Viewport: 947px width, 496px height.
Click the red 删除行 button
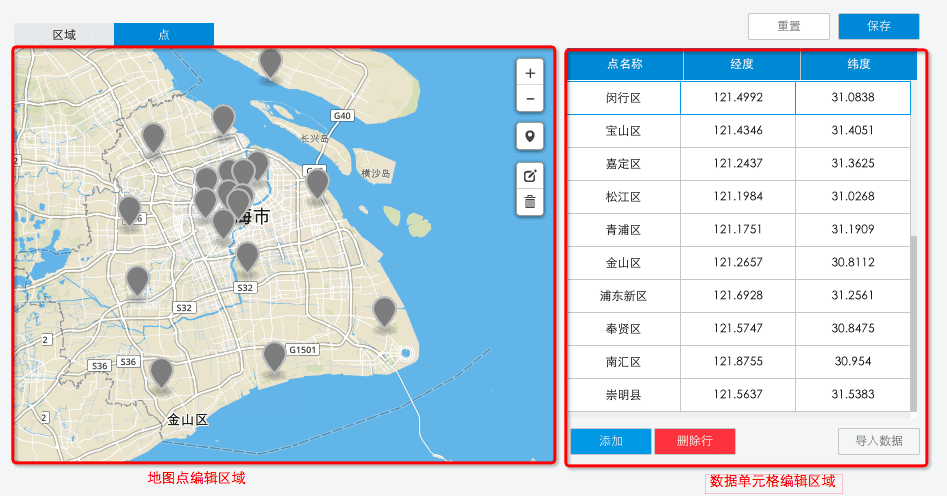tap(695, 441)
